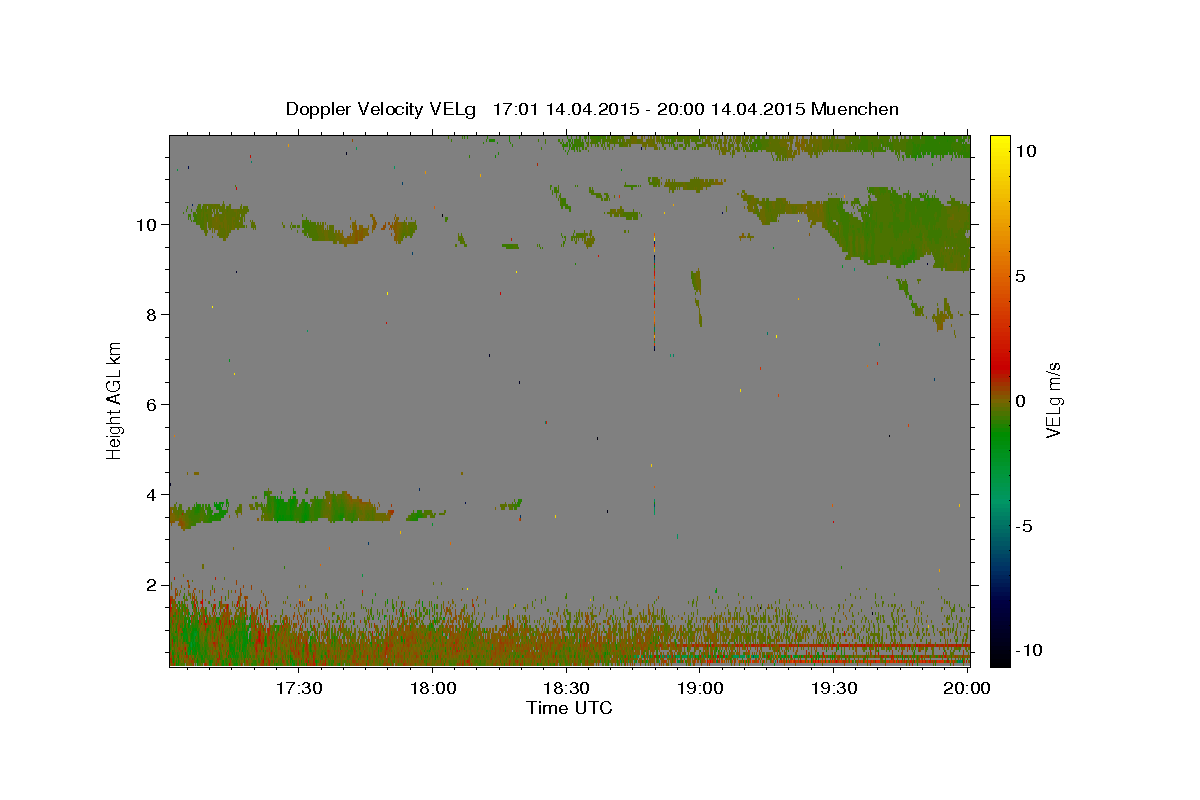Click the vertical multicolor streak near 18:50
Screen dimensions: 1200x800
tap(654, 292)
